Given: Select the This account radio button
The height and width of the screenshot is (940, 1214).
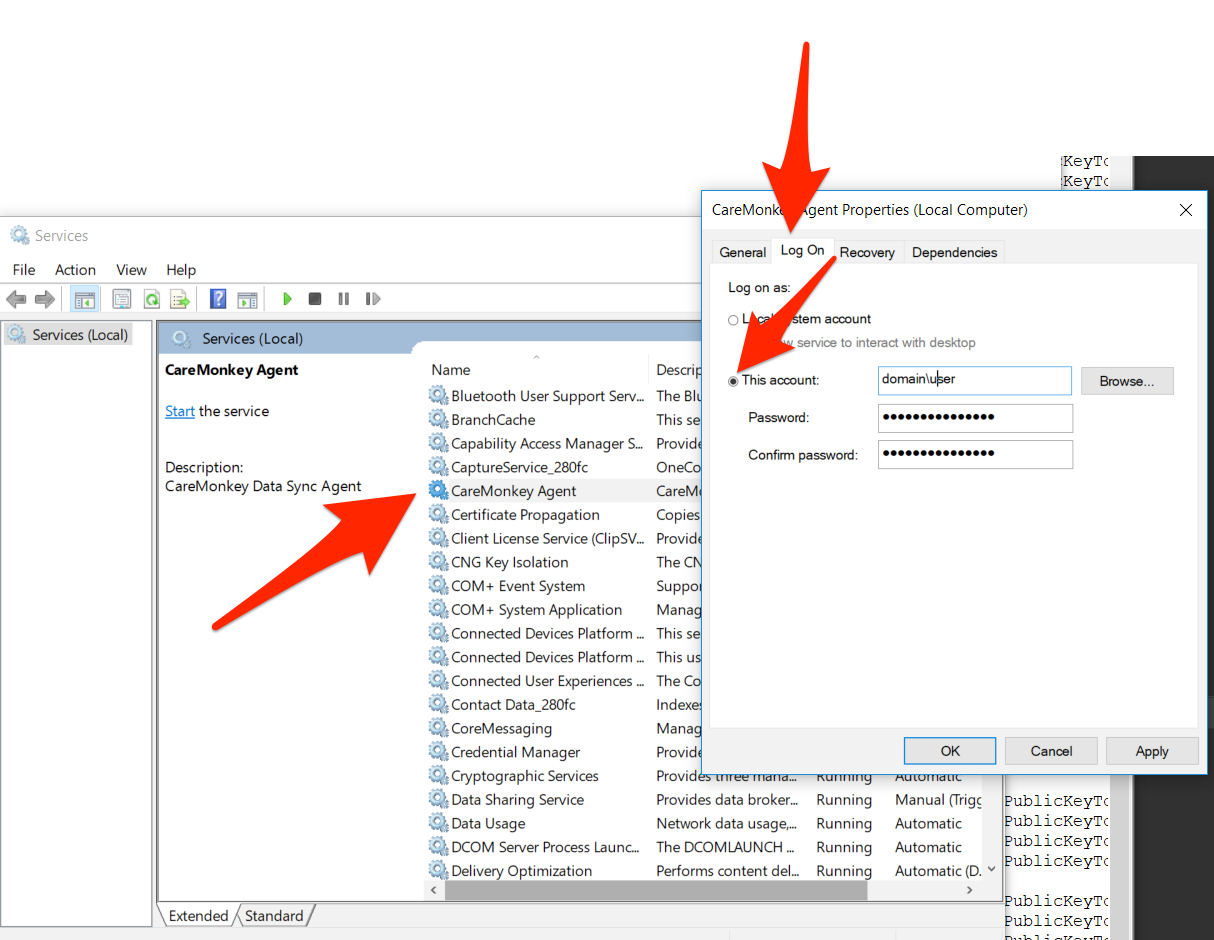Looking at the screenshot, I should click(733, 381).
